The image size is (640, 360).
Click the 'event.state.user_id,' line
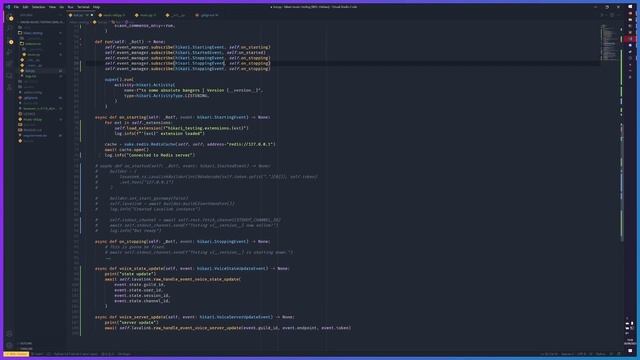pos(138,290)
